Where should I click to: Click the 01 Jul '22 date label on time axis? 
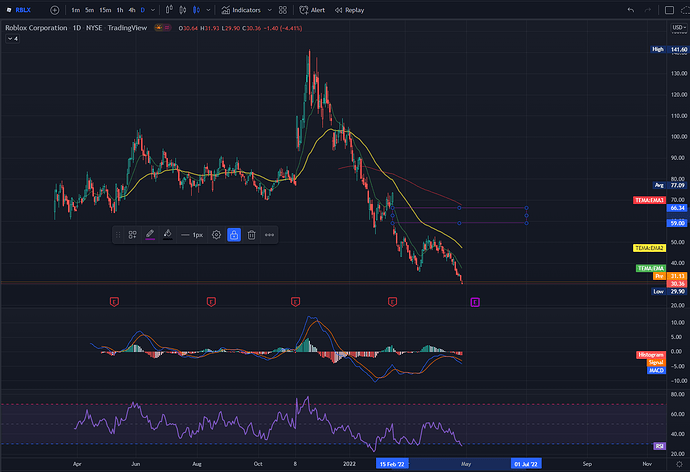click(526, 464)
